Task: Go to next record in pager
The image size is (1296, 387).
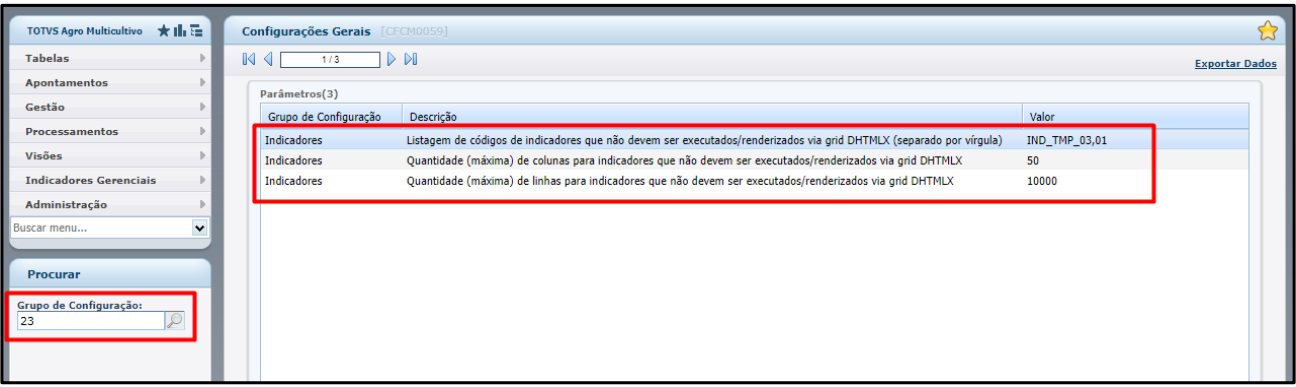Action: point(392,60)
